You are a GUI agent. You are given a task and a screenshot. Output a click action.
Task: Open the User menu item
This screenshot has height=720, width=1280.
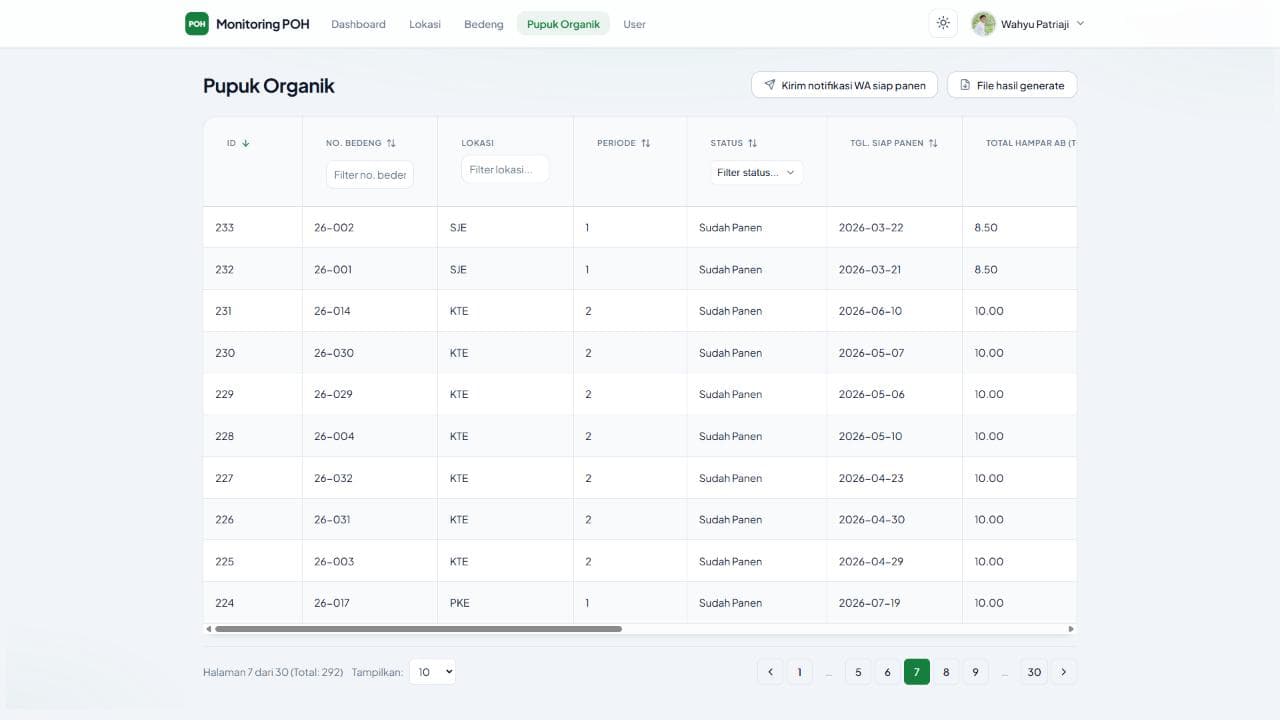pos(634,24)
